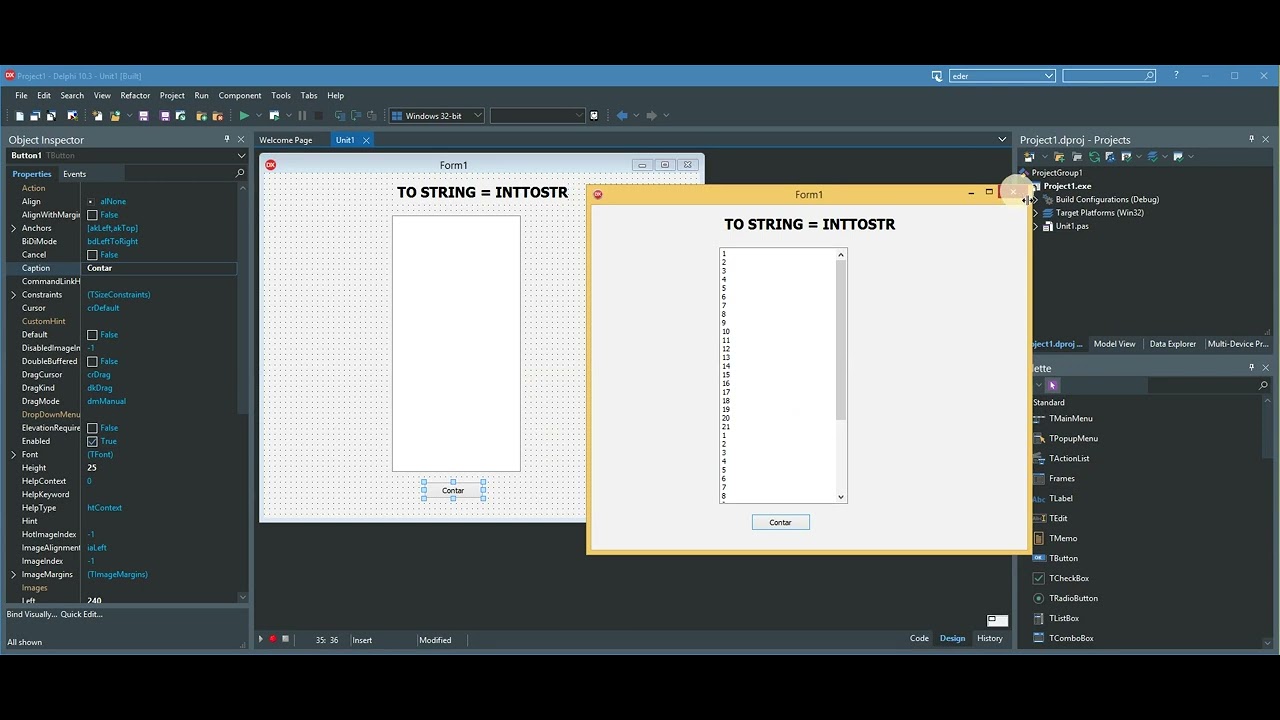This screenshot has height=720, width=1280.
Task: Click the red record macro icon
Action: [x=272, y=639]
